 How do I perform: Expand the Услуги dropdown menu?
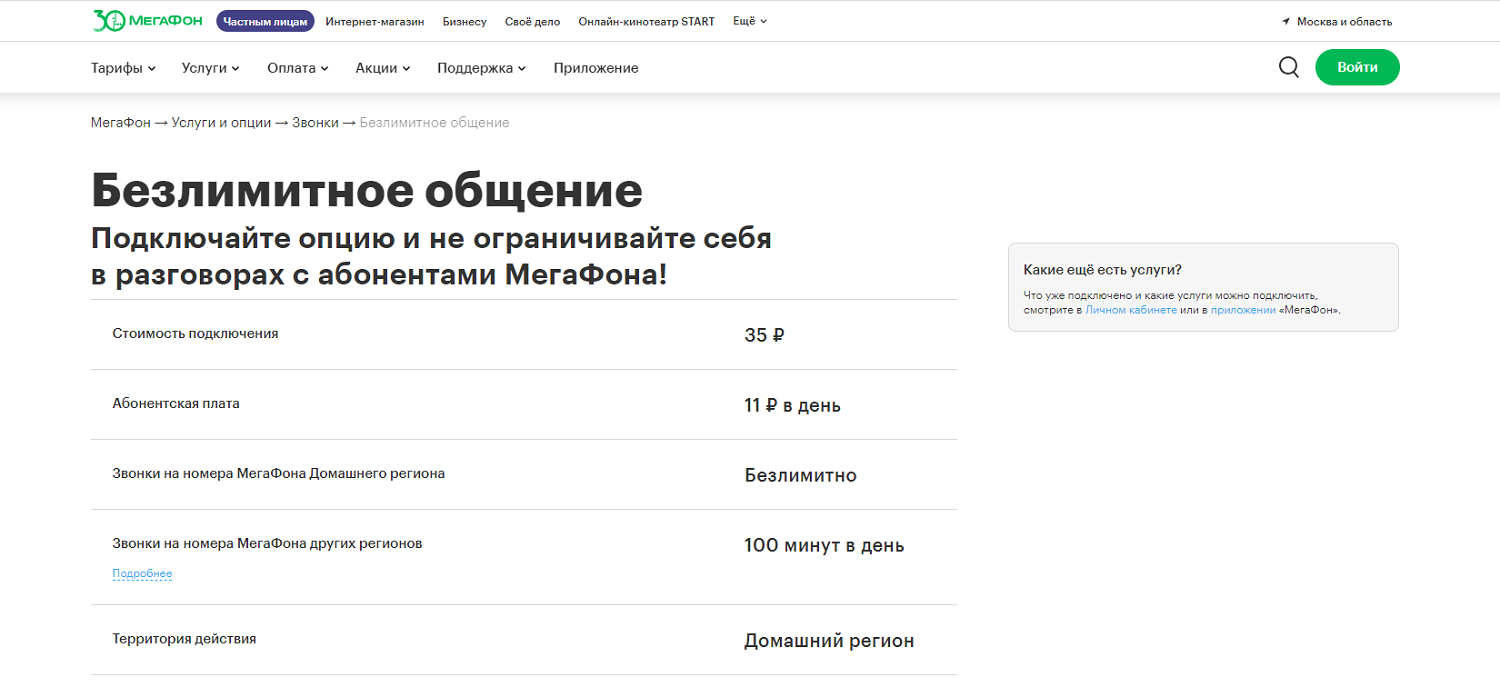coord(210,68)
